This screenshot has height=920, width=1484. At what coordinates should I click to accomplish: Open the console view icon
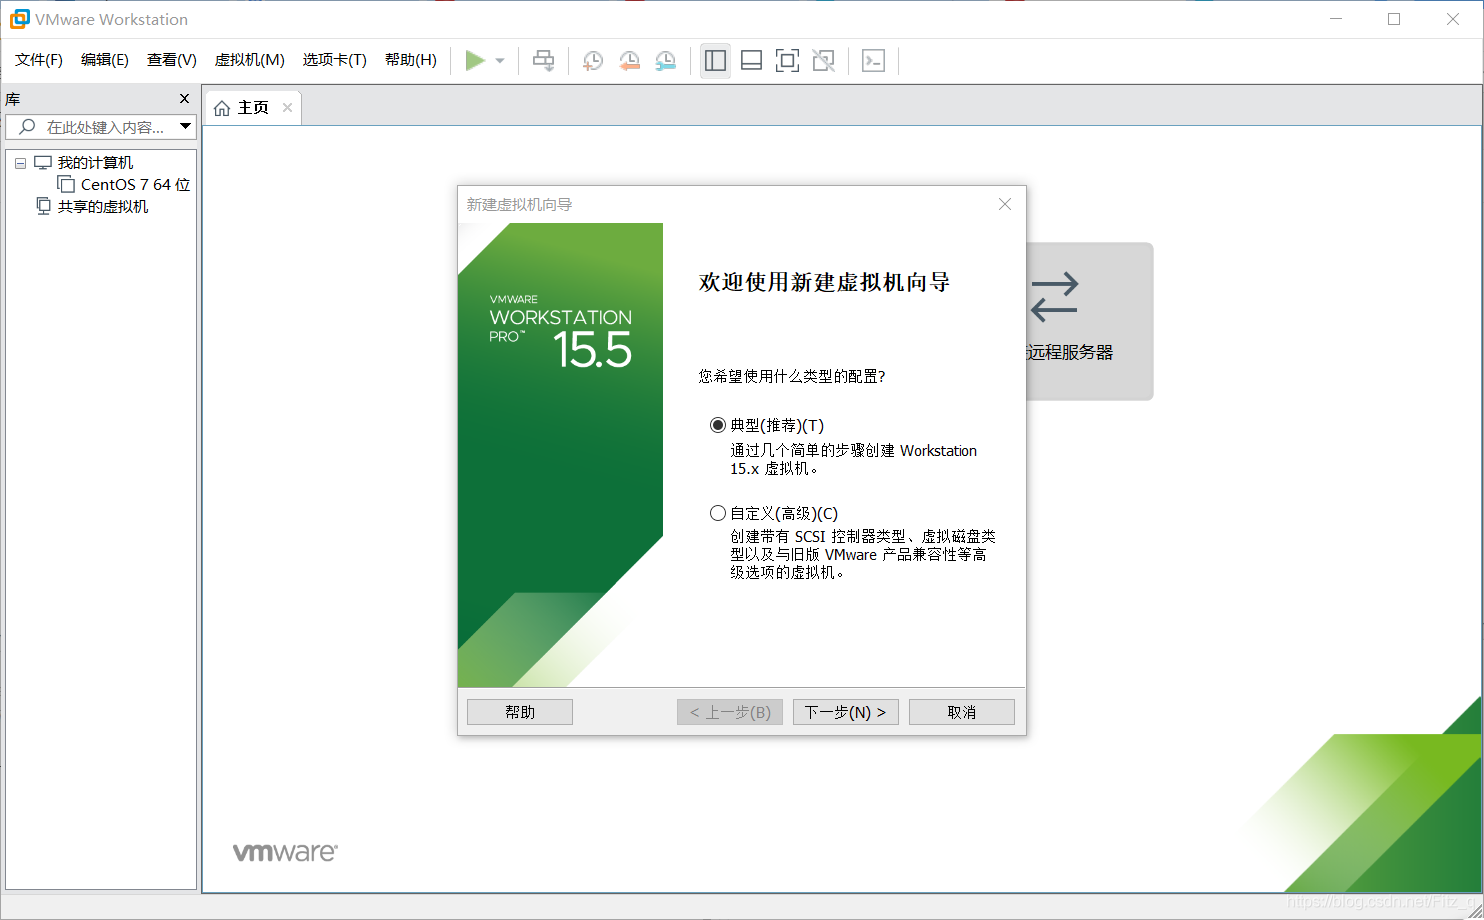click(873, 61)
